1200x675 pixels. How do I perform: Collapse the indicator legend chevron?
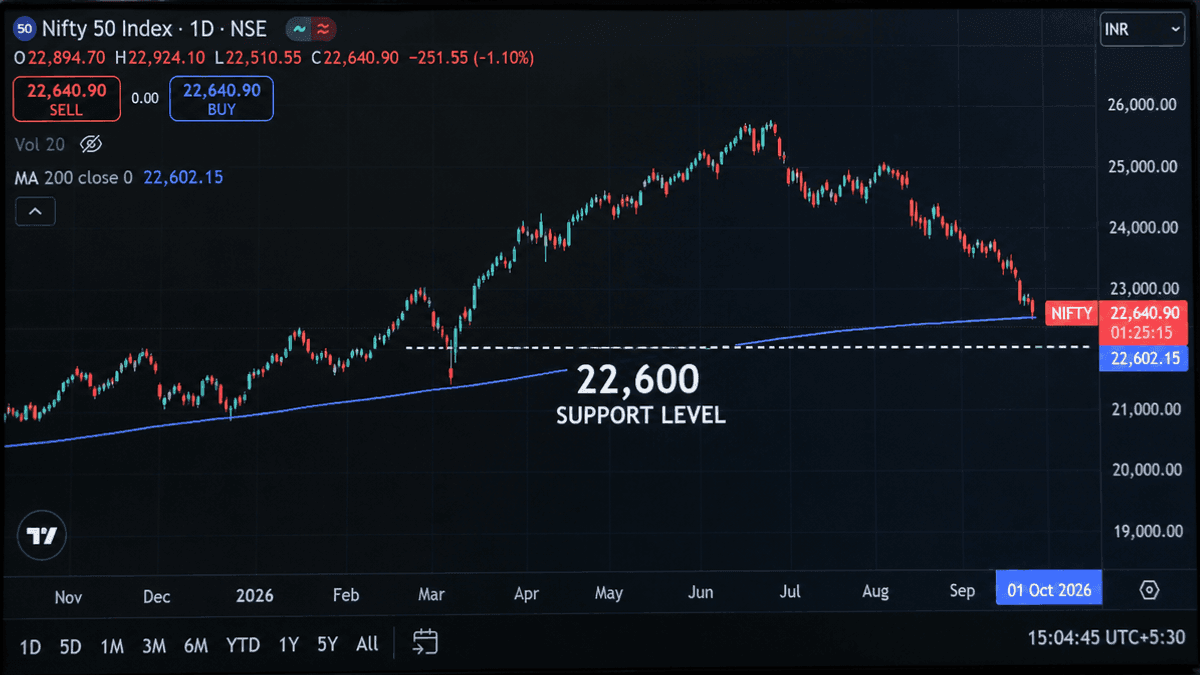click(35, 211)
